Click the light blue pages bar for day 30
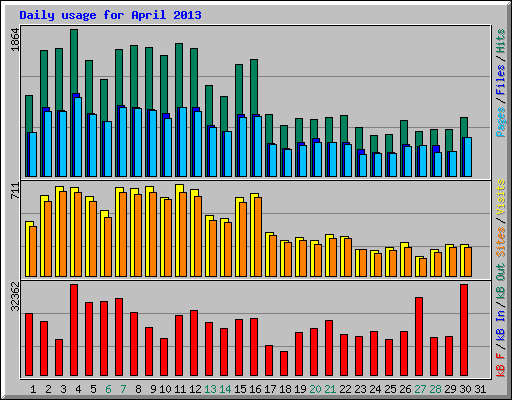The image size is (512, 400). pos(468,157)
